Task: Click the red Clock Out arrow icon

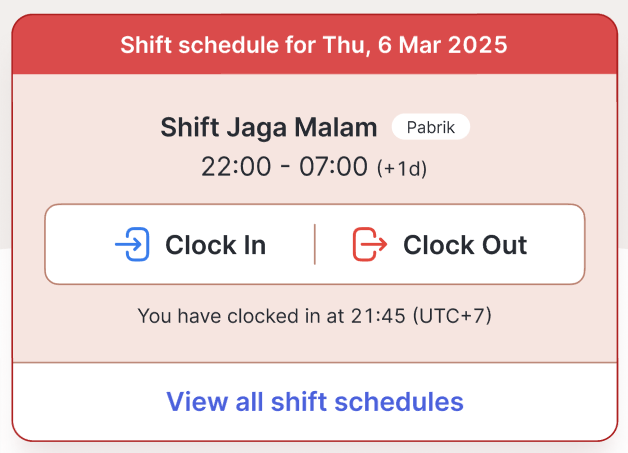Action: [369, 245]
